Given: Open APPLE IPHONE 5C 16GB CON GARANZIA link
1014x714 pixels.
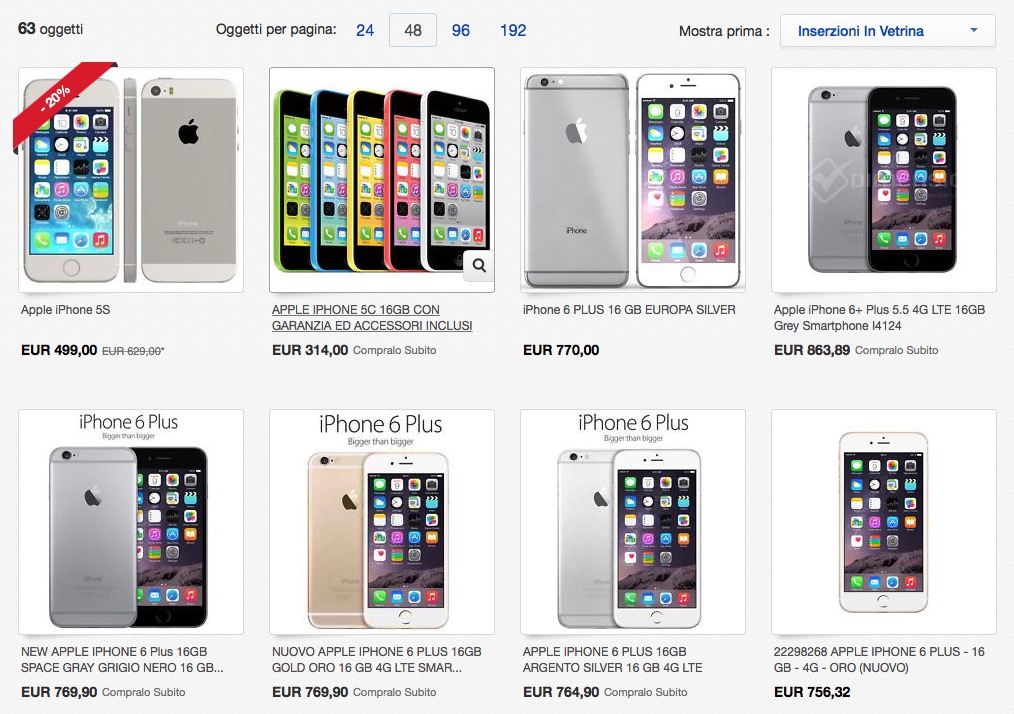Looking at the screenshot, I should [372, 318].
